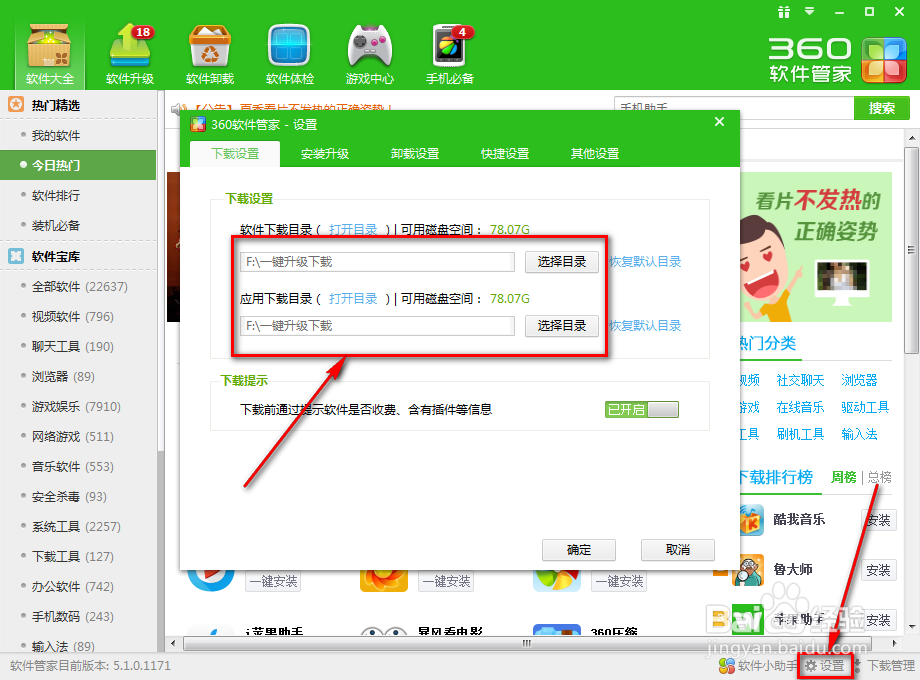Disable the 已开启 download prompt toggle

pos(641,409)
